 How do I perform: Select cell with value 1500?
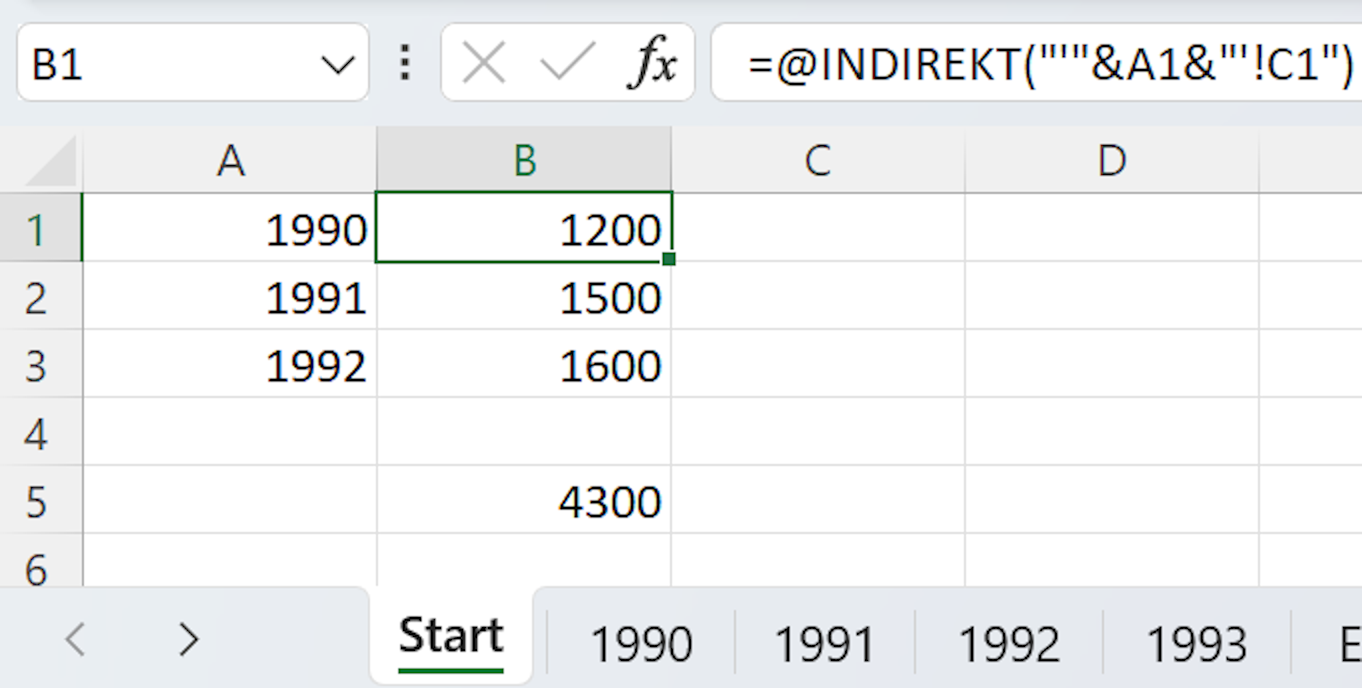pos(524,297)
